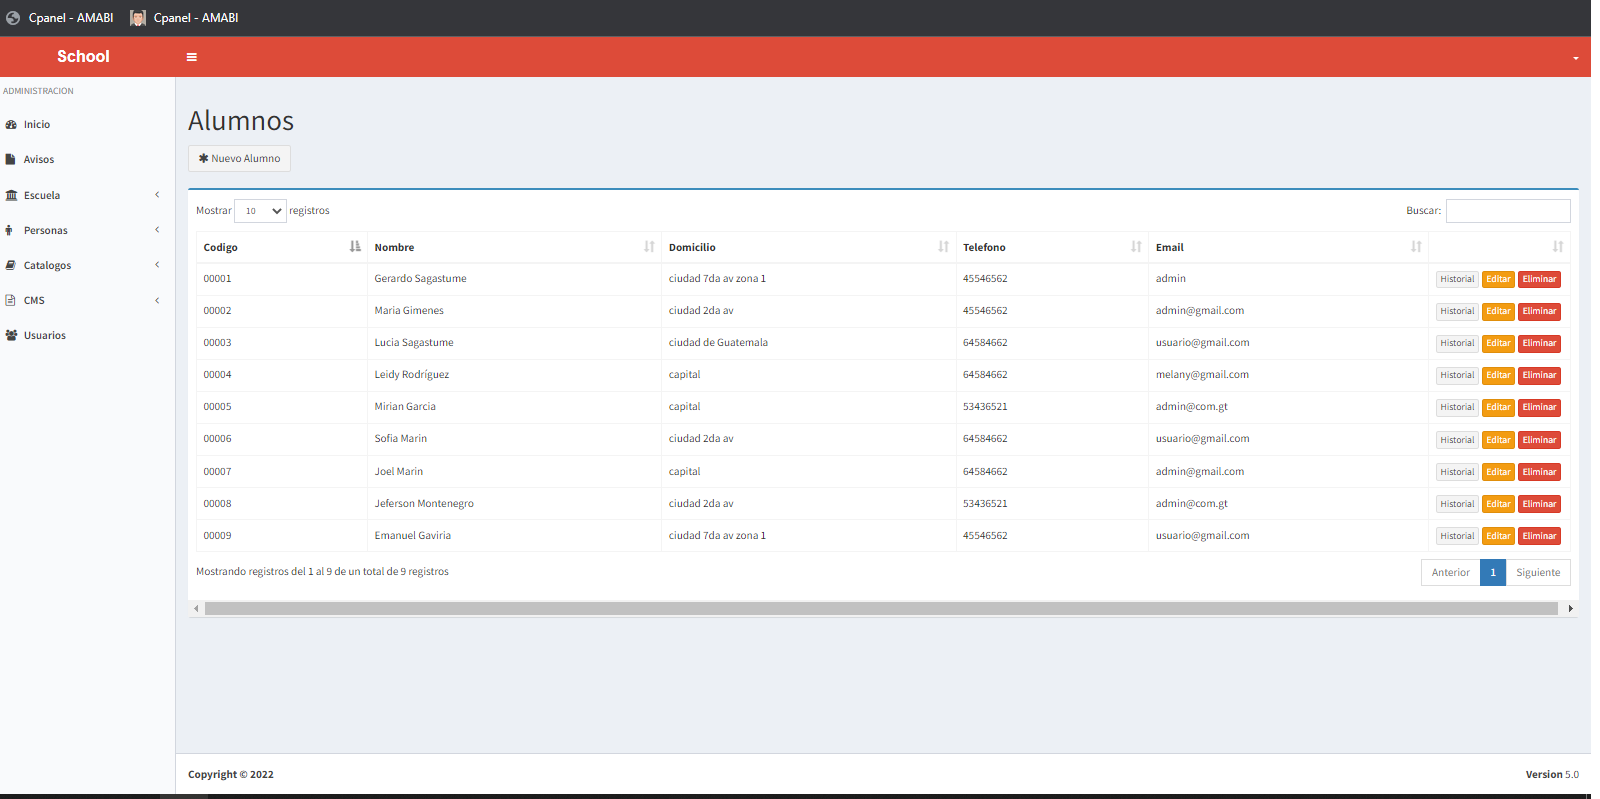Viewport: 1600px width, 799px height.
Task: Click address ciudad de Guatemala
Action: click(x=718, y=343)
